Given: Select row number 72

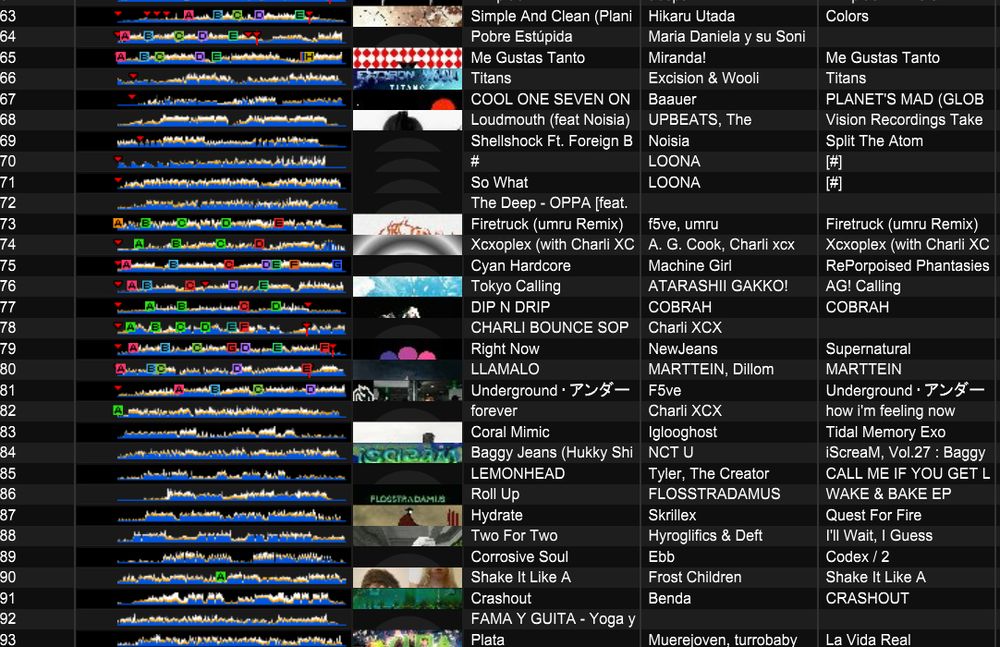Looking at the screenshot, I should 8,203.
